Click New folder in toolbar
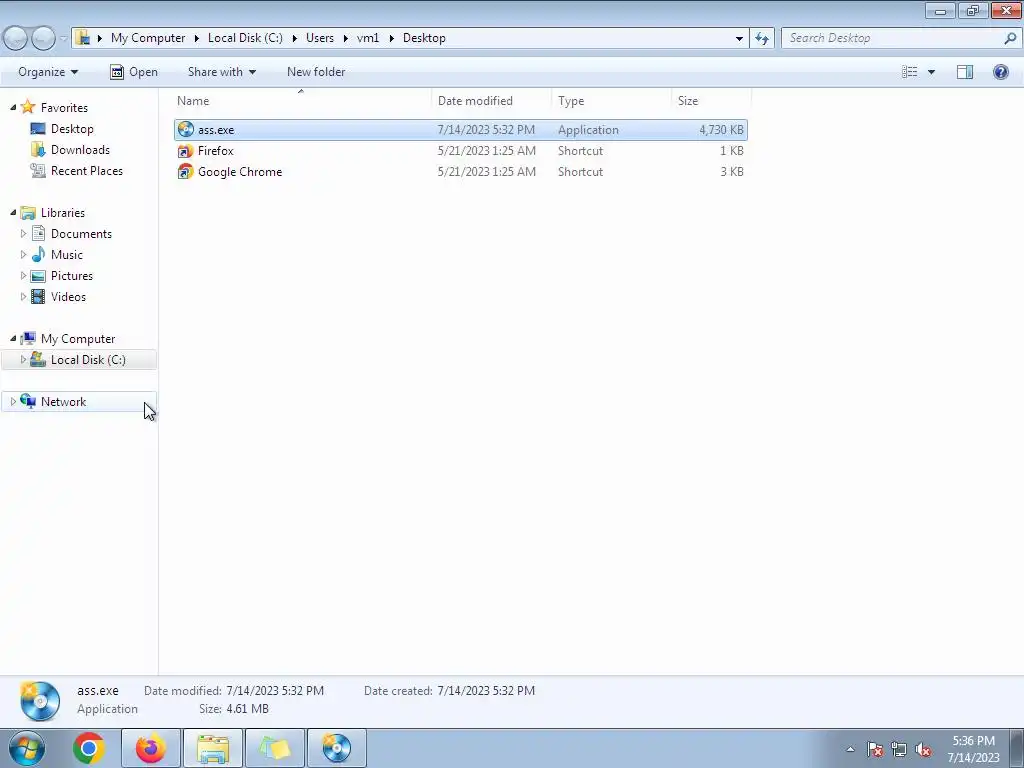Image resolution: width=1024 pixels, height=768 pixels. [x=316, y=72]
